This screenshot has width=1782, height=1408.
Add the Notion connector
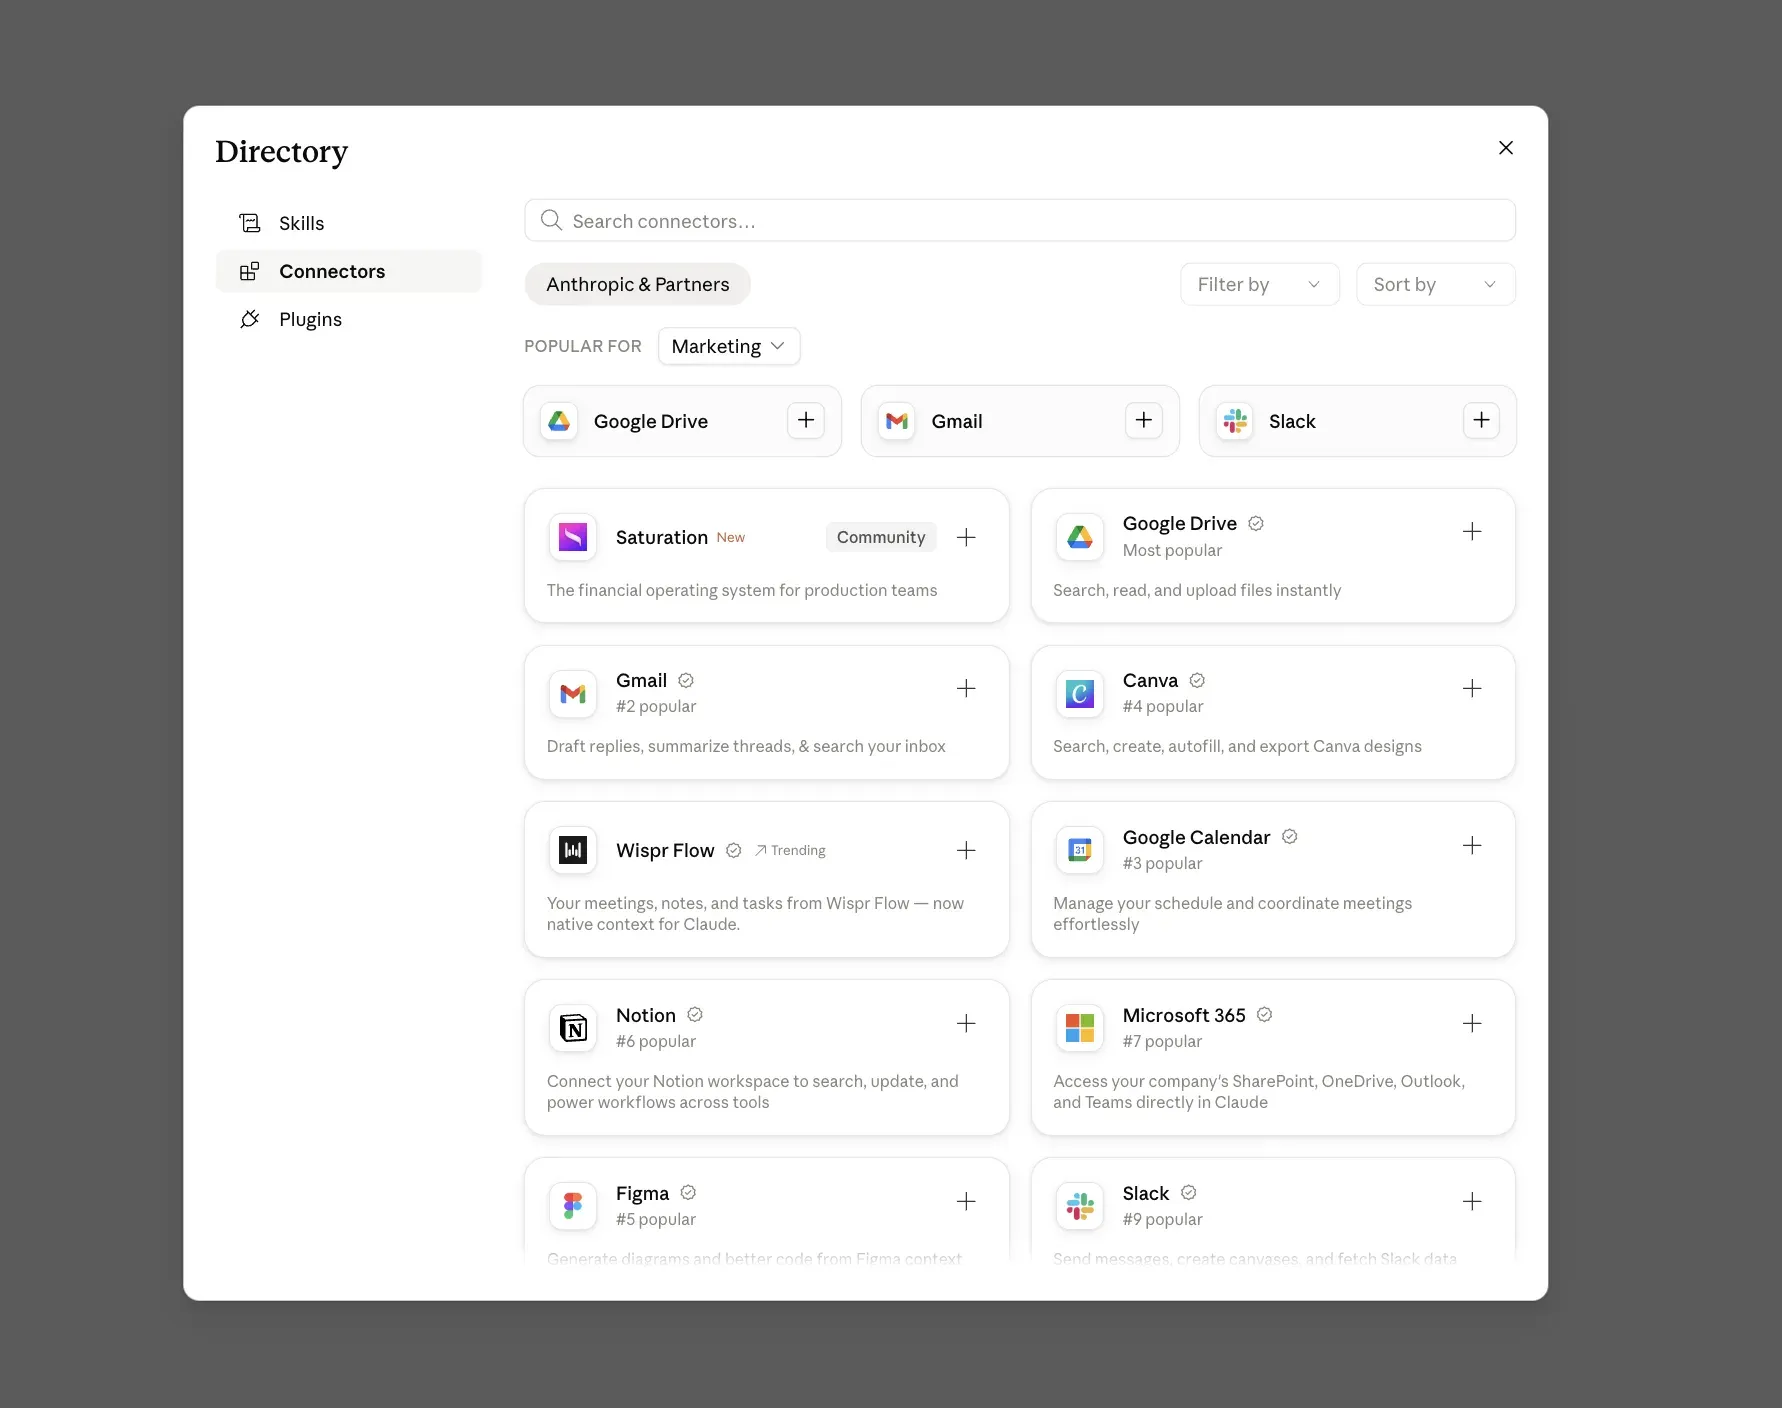click(966, 1023)
